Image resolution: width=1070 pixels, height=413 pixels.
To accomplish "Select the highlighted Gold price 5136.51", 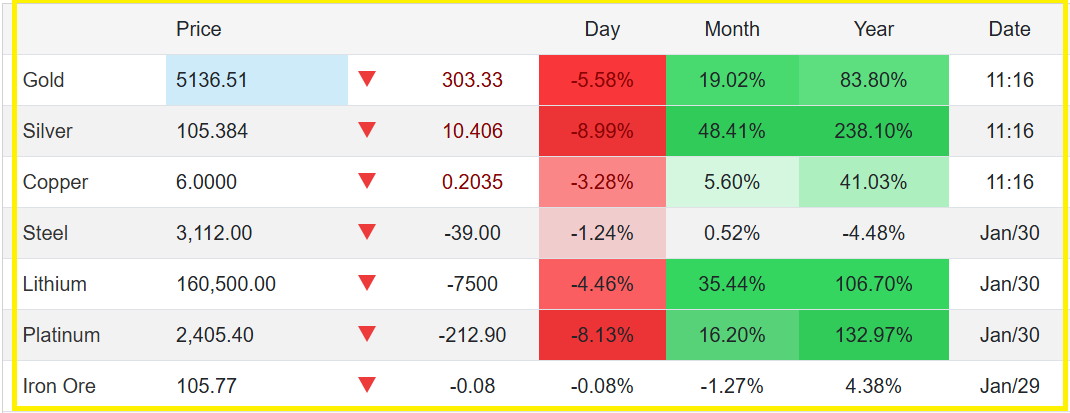I will [211, 80].
